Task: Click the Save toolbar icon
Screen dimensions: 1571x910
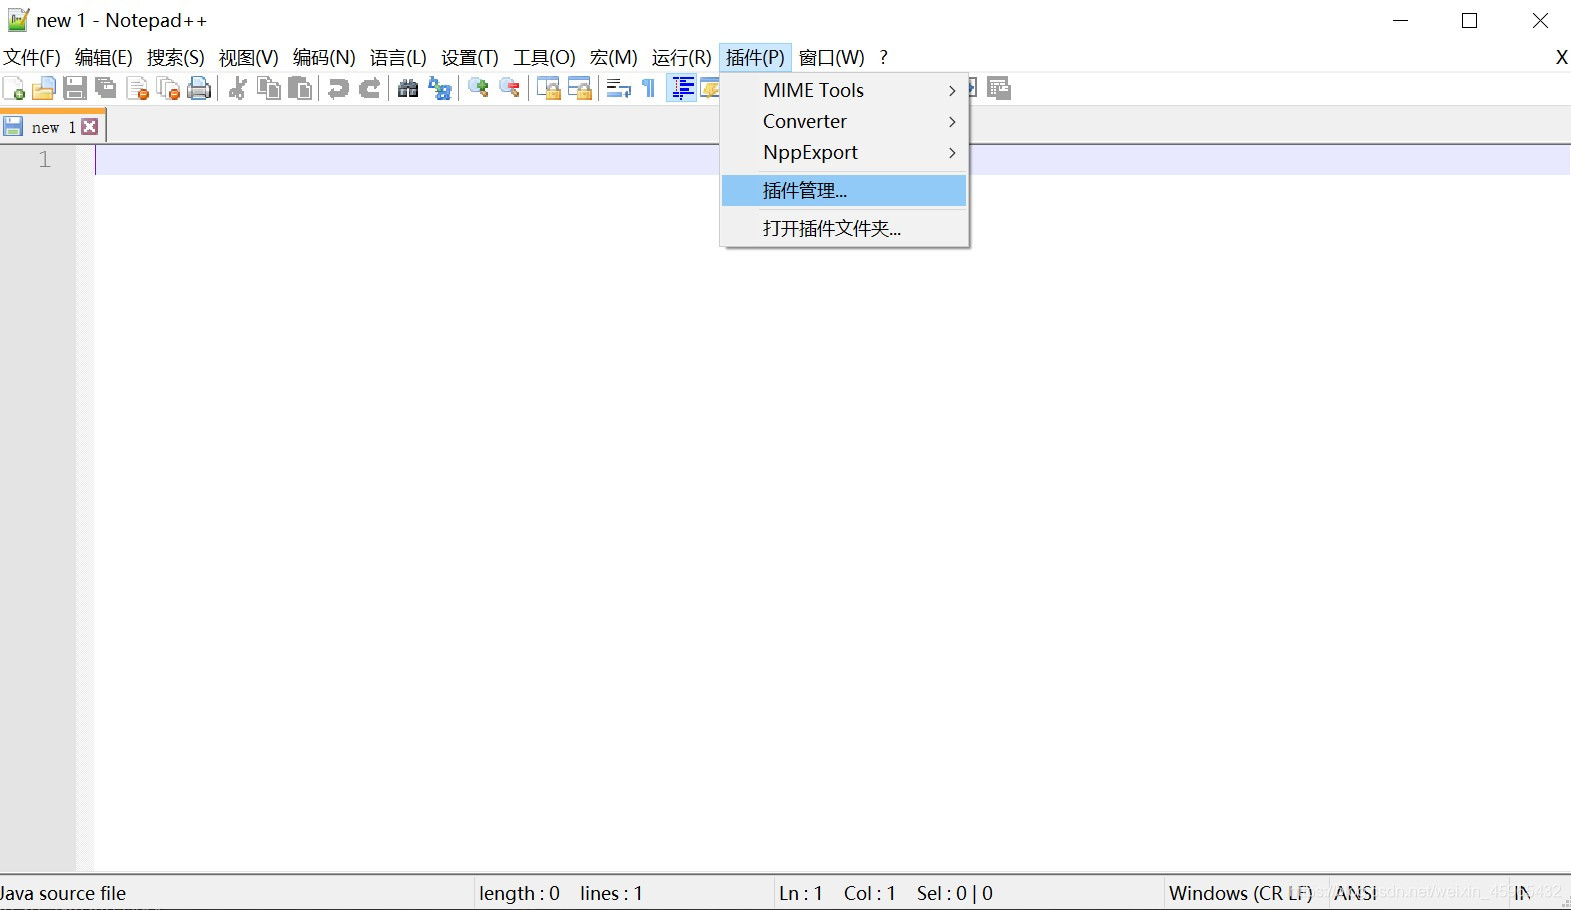Action: point(75,89)
